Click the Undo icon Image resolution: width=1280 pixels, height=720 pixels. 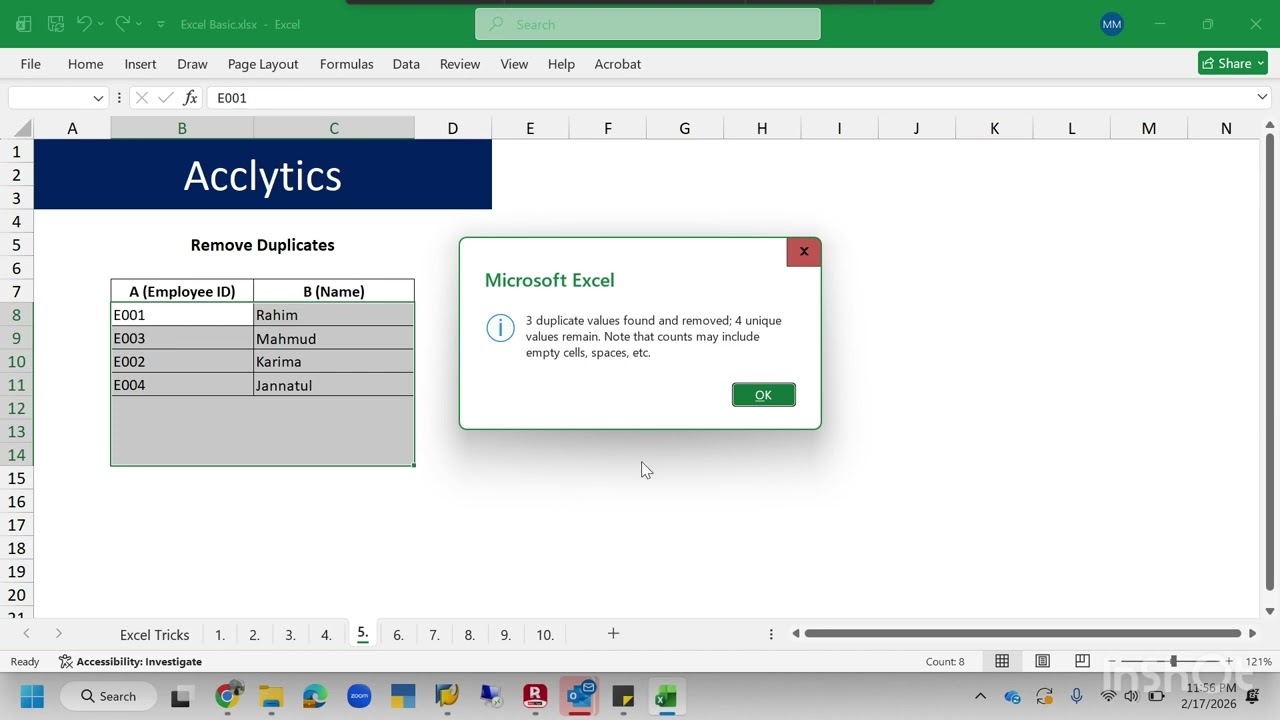click(x=84, y=24)
